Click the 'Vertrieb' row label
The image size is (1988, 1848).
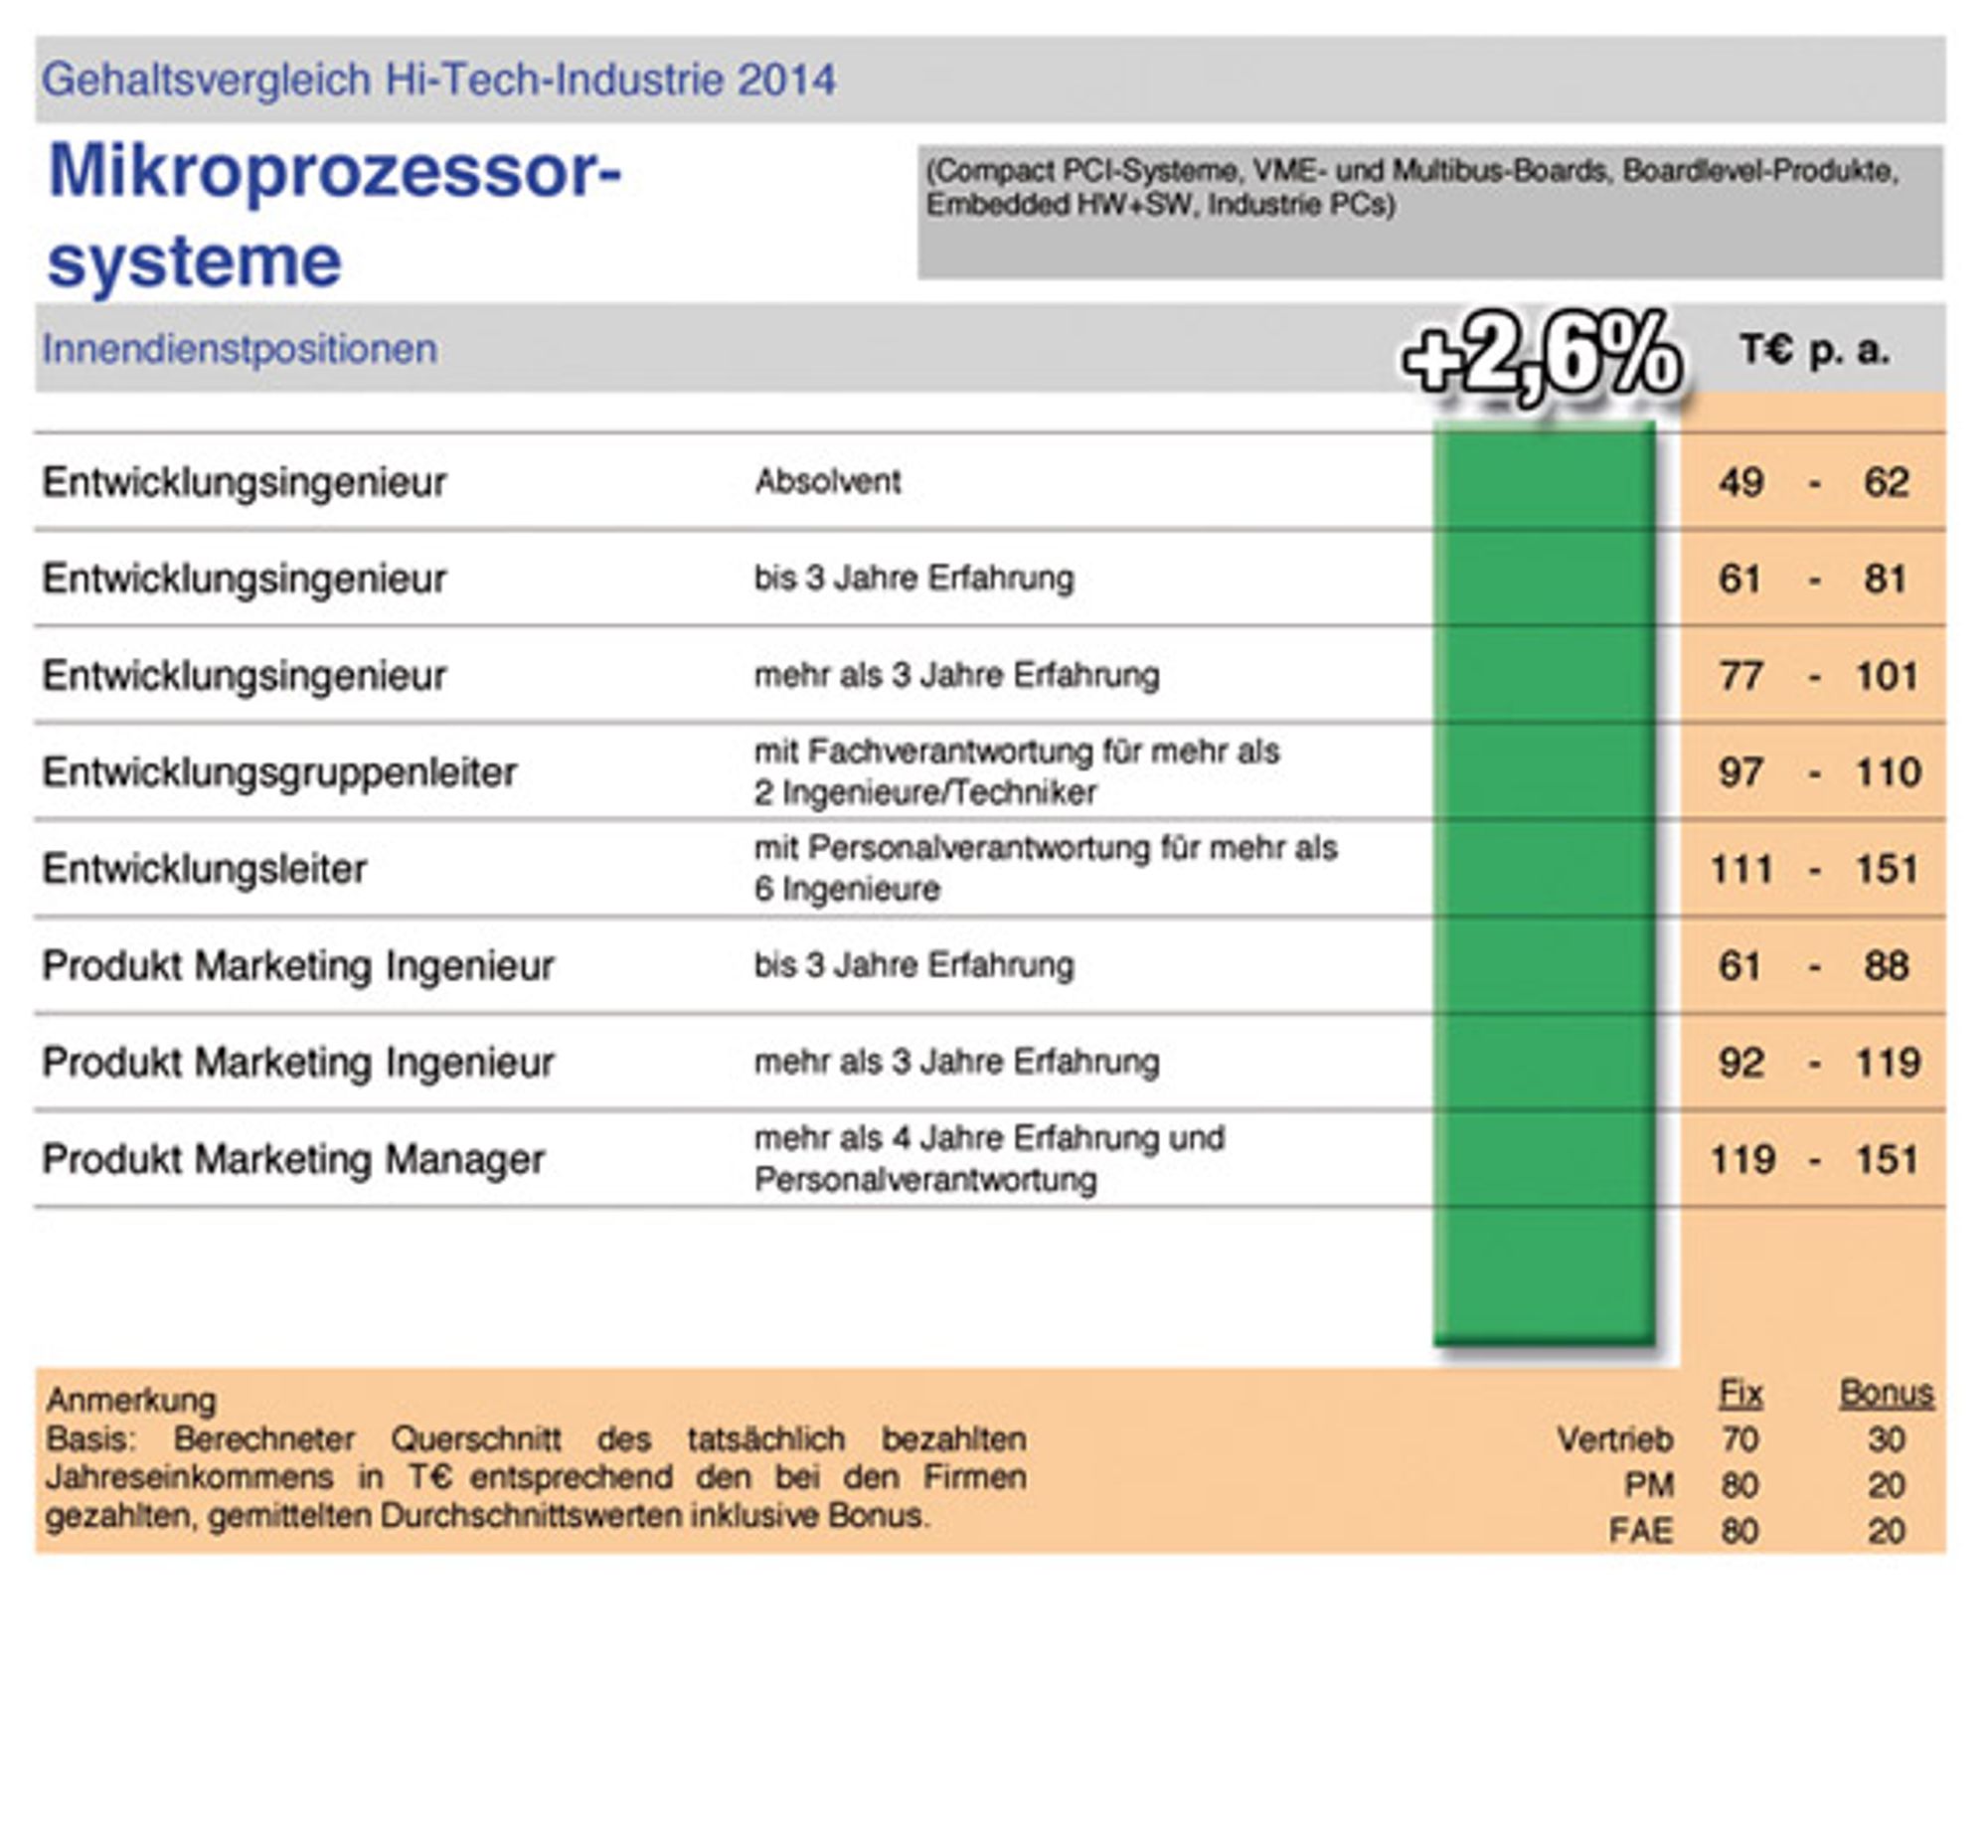(1615, 1440)
